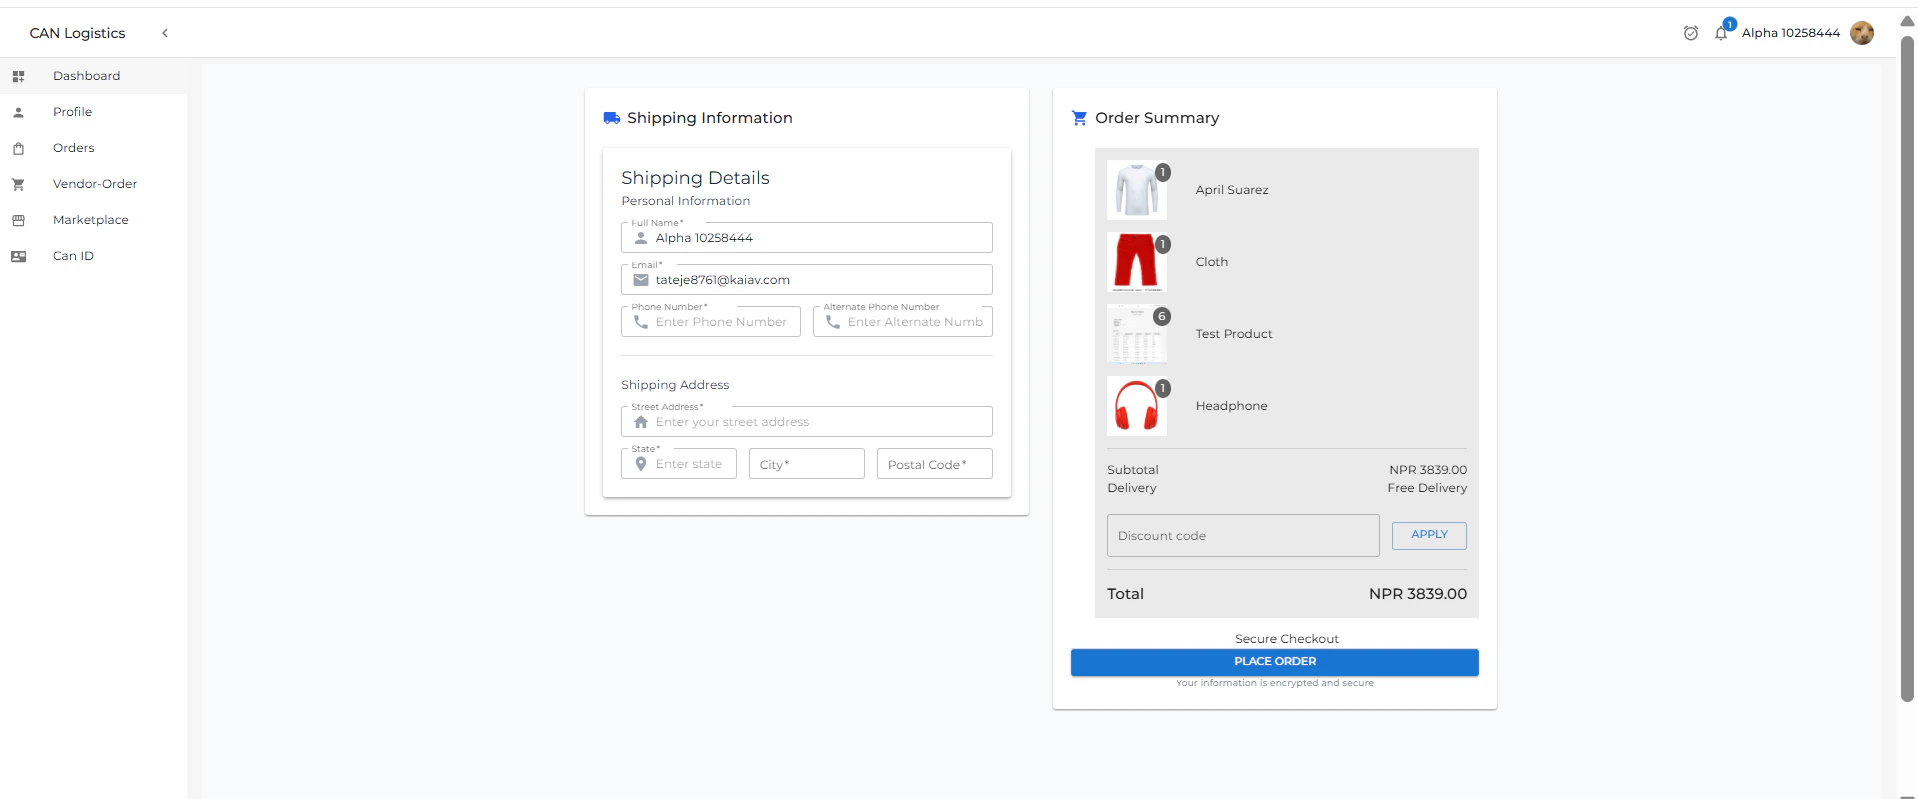Click the Marketplace storefront icon
This screenshot has width=1918, height=799.
18,220
